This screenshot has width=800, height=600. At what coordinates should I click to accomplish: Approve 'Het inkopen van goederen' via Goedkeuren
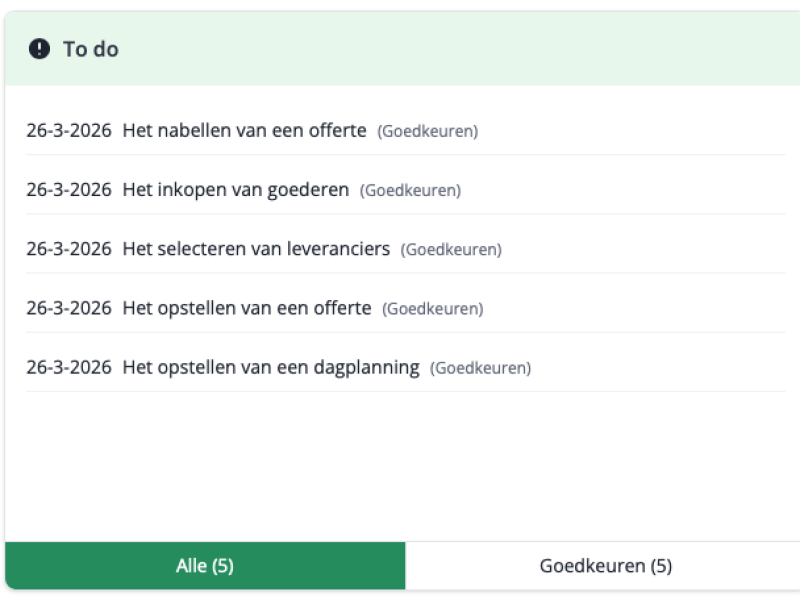(410, 190)
